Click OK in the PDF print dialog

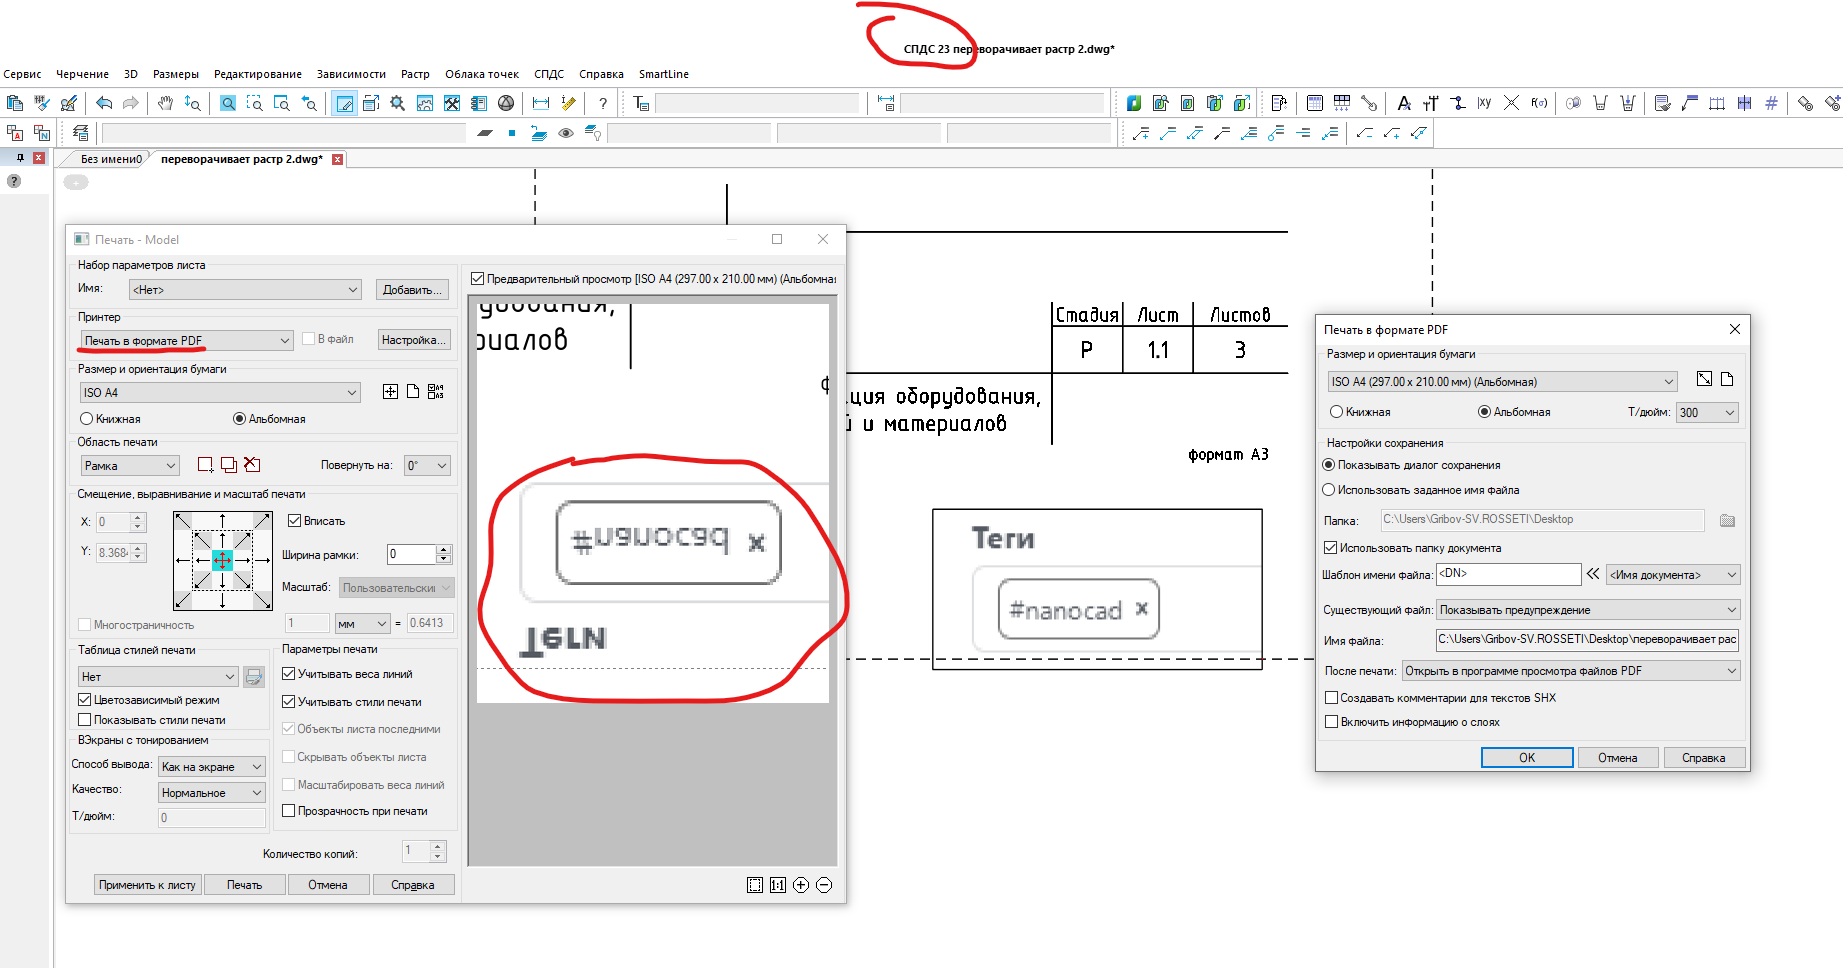[1527, 758]
